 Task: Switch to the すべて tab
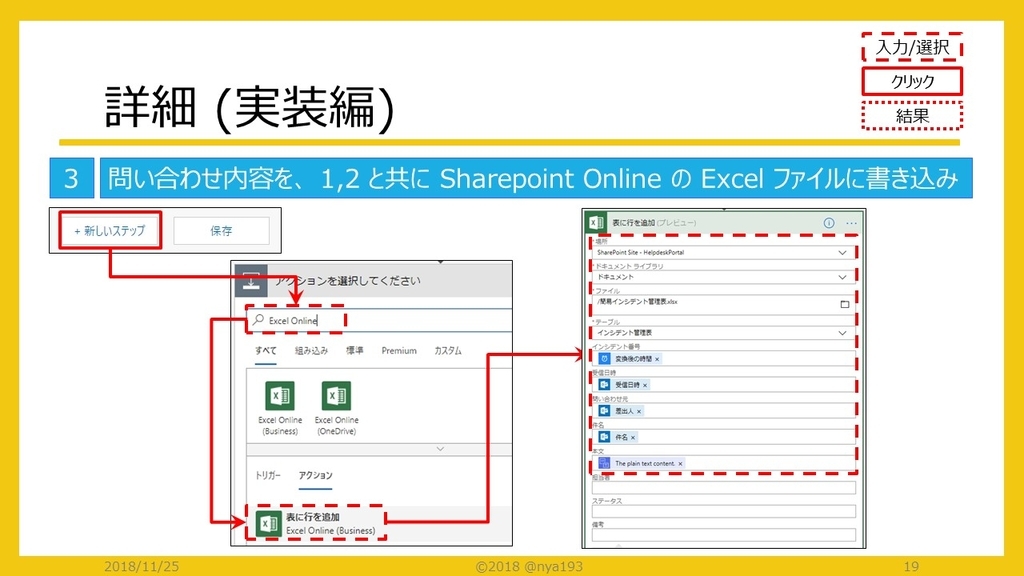point(266,351)
